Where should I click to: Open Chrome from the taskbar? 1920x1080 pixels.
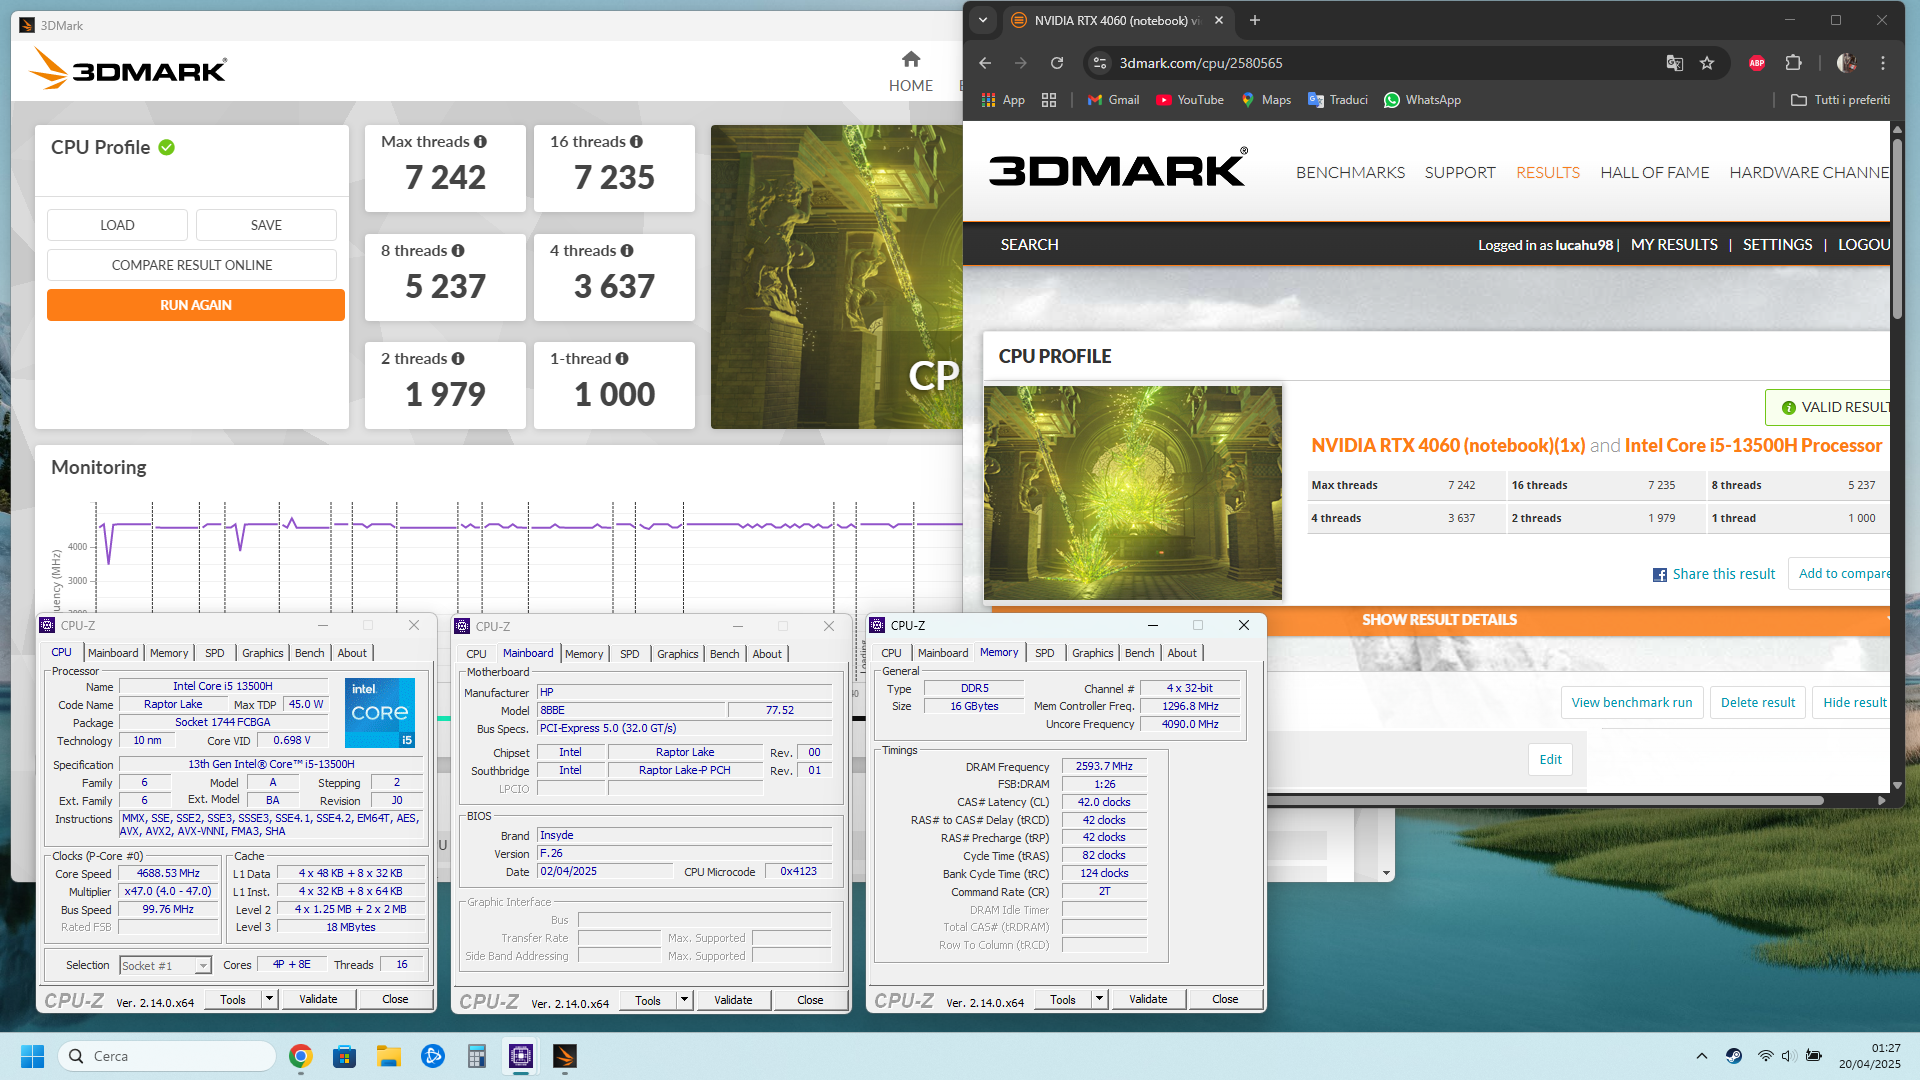tap(300, 1056)
